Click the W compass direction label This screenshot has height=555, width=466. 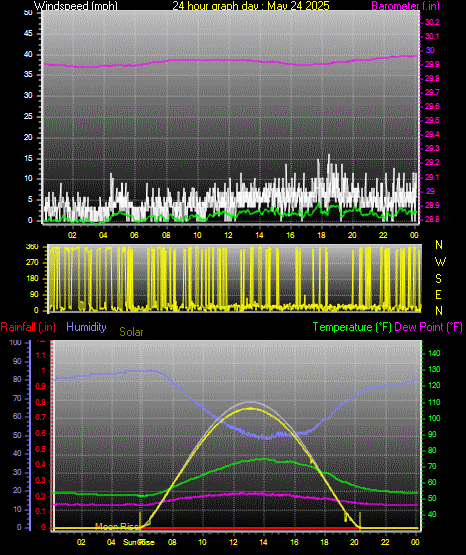(440, 262)
